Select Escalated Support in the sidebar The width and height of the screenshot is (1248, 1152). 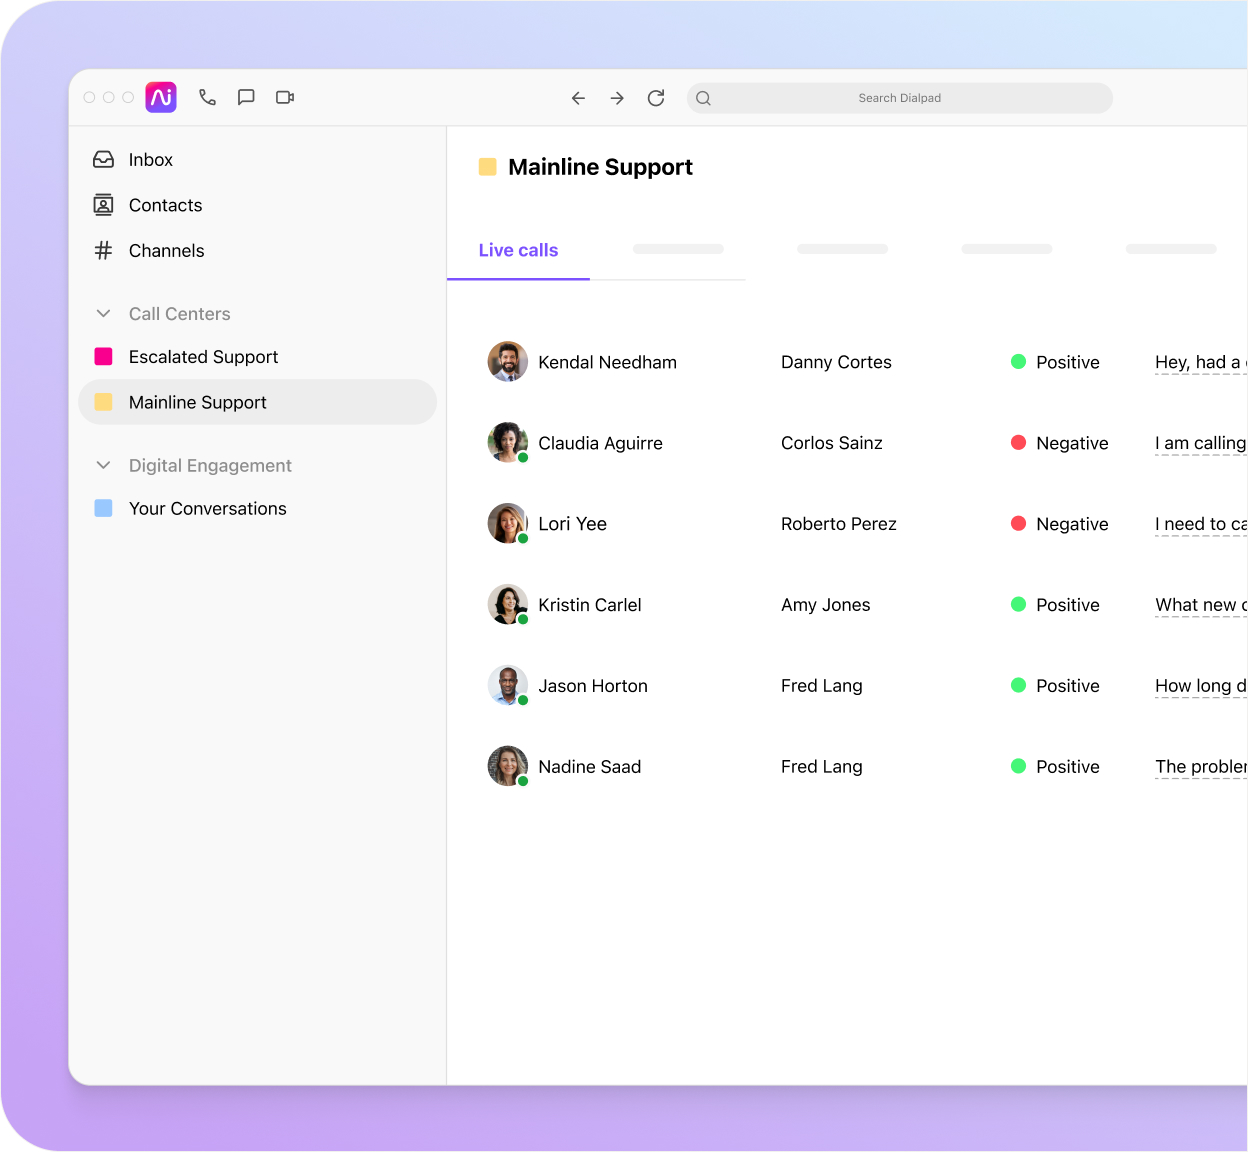[203, 357]
